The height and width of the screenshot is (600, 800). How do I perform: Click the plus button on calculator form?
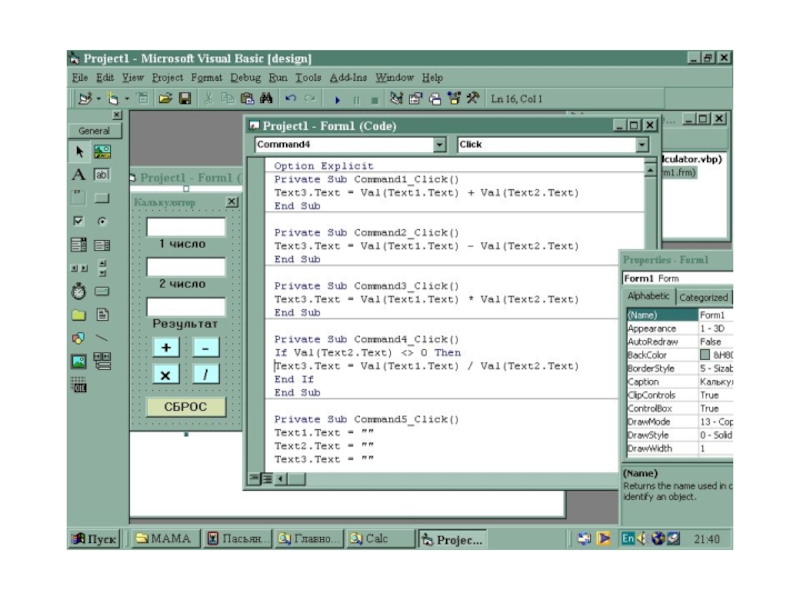pos(166,348)
